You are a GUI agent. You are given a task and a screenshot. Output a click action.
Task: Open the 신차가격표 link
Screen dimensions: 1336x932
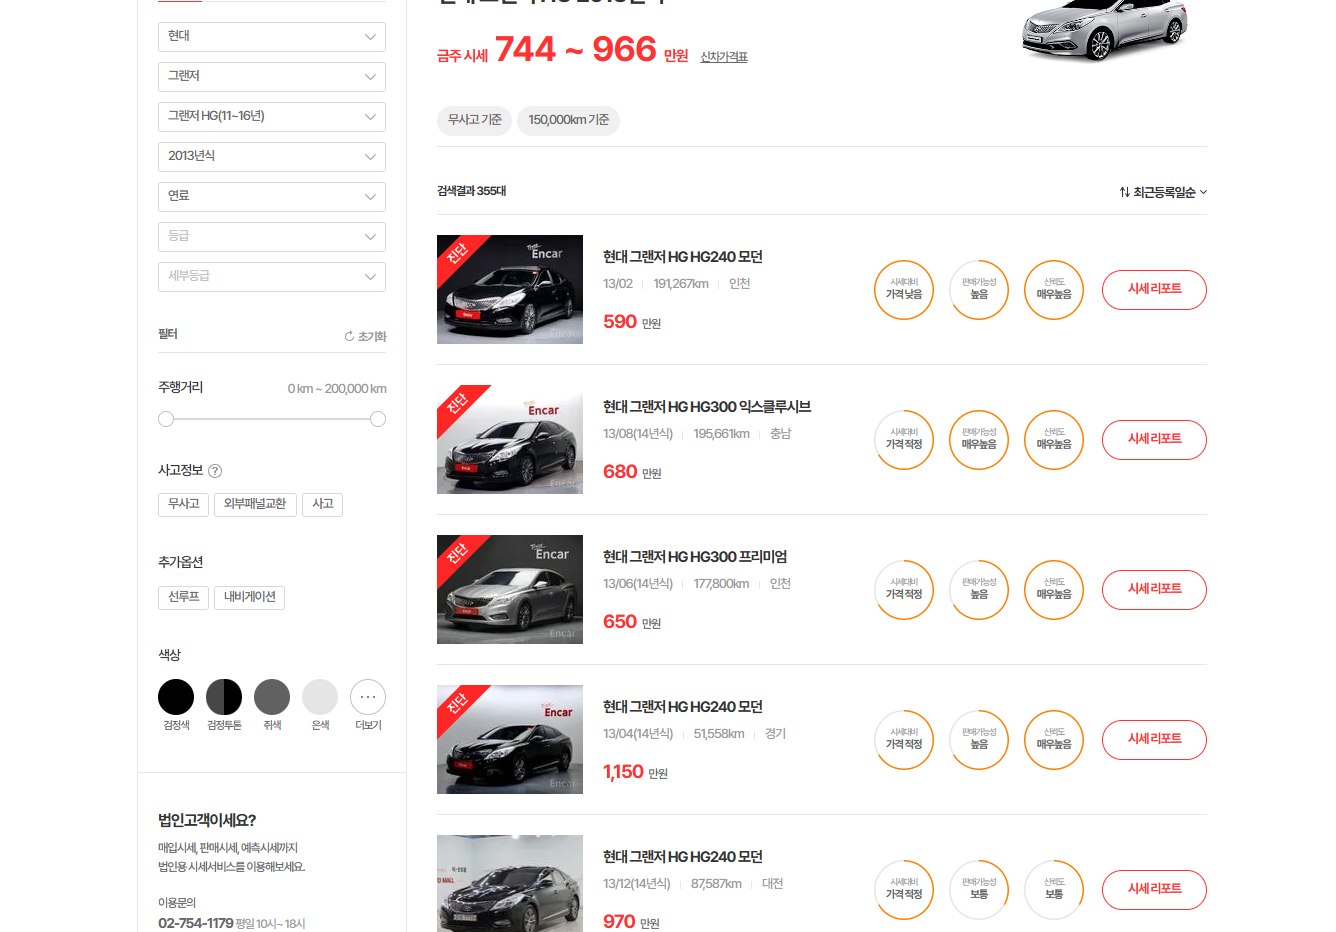click(x=724, y=57)
